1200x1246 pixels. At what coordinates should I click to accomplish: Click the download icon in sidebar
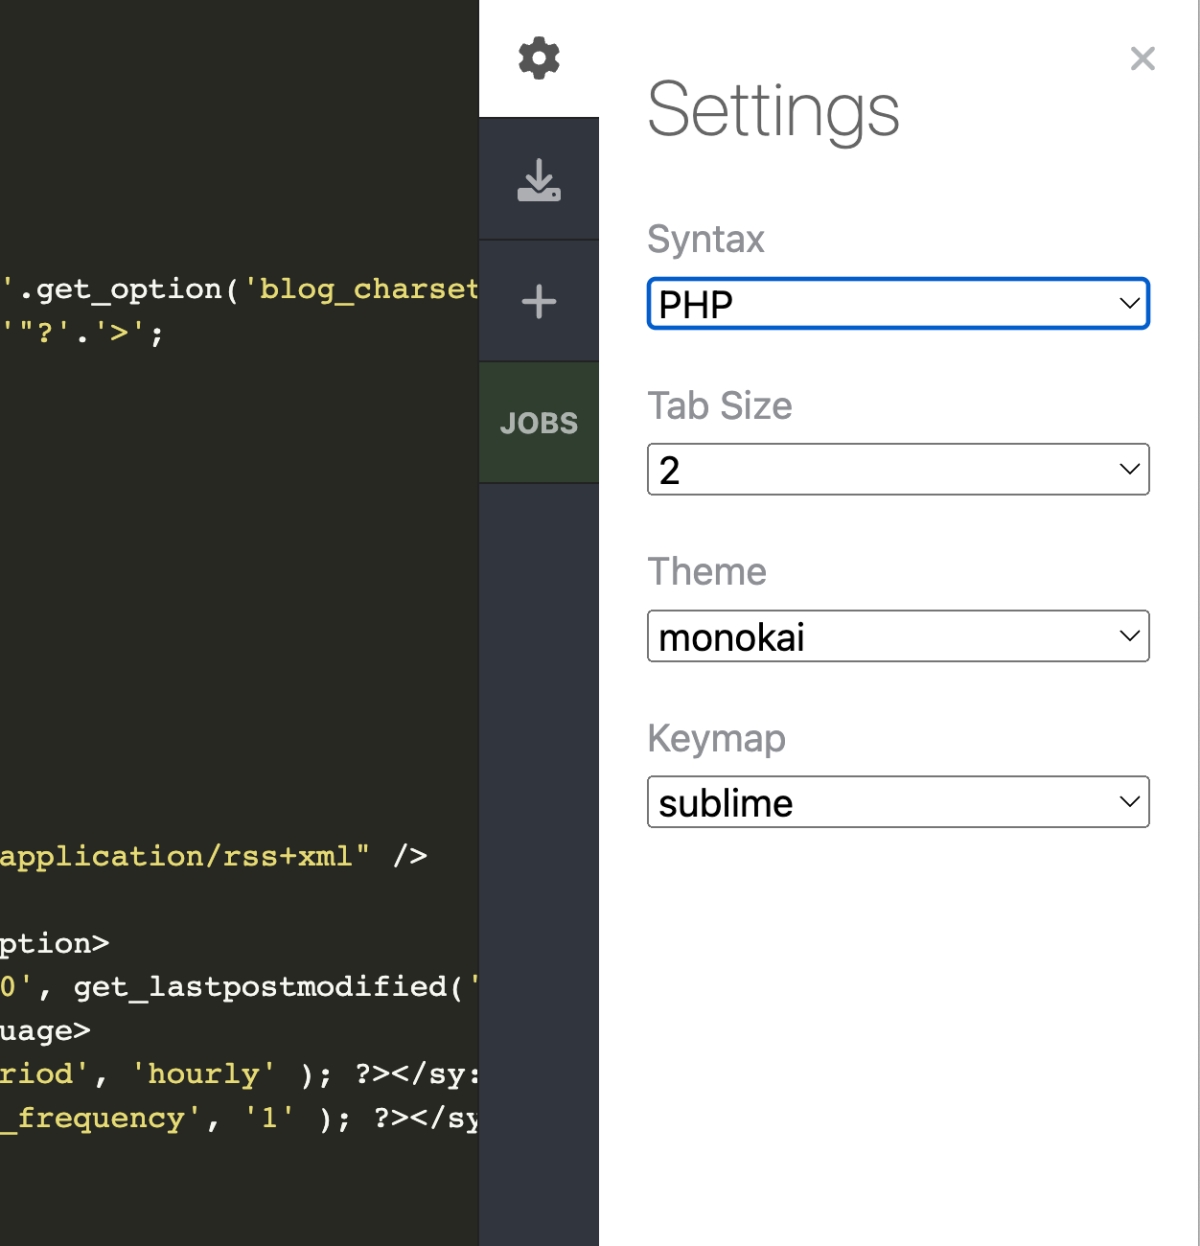[x=538, y=180]
